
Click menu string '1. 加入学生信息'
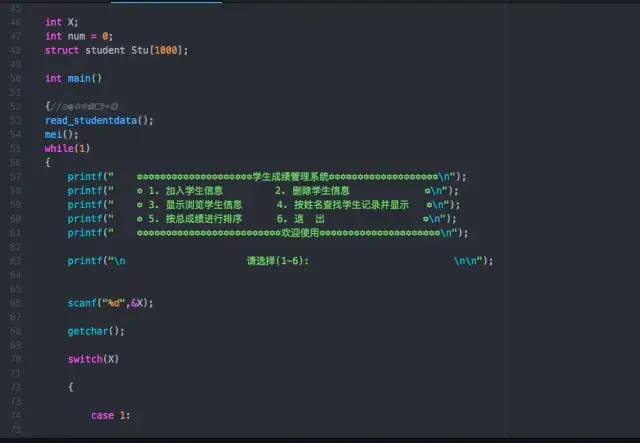pos(186,191)
